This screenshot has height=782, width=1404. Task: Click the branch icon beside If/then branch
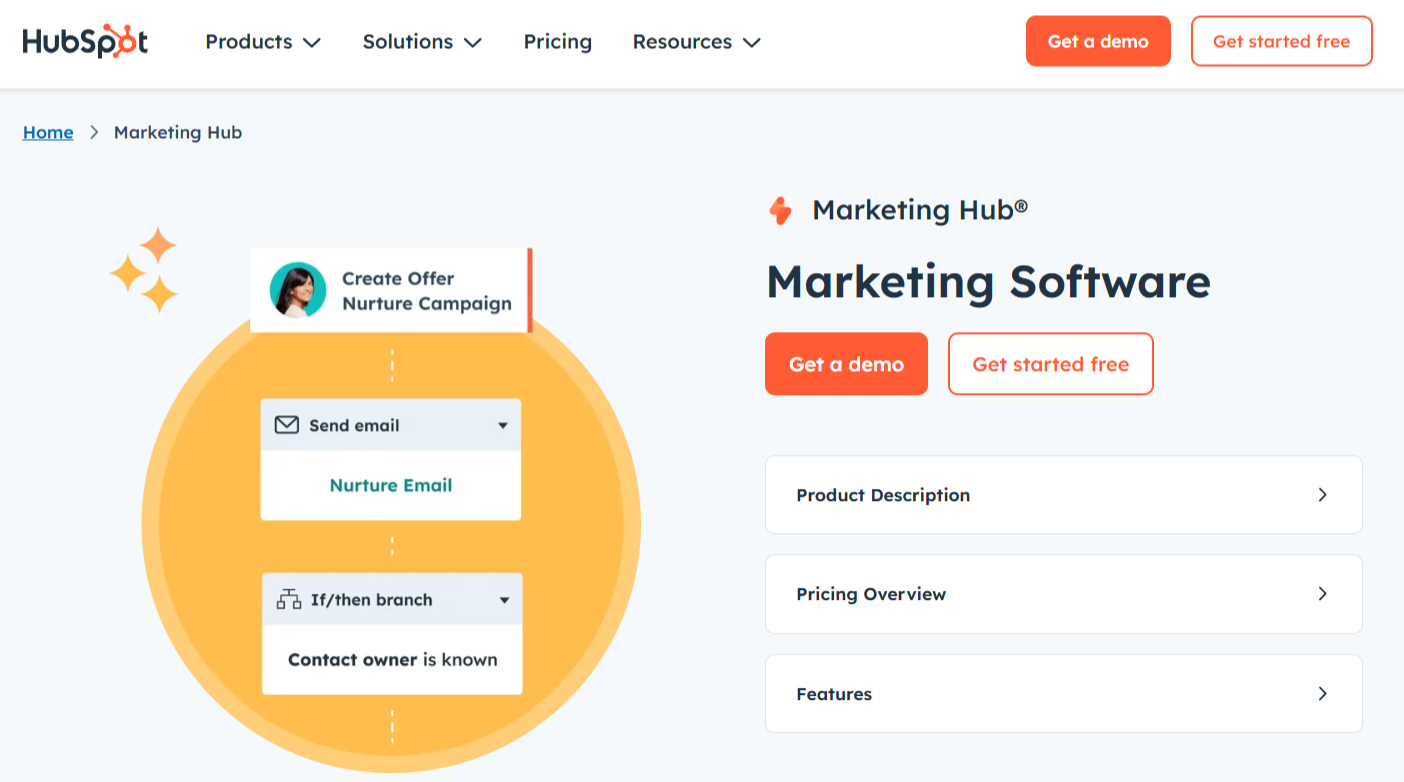click(x=289, y=600)
